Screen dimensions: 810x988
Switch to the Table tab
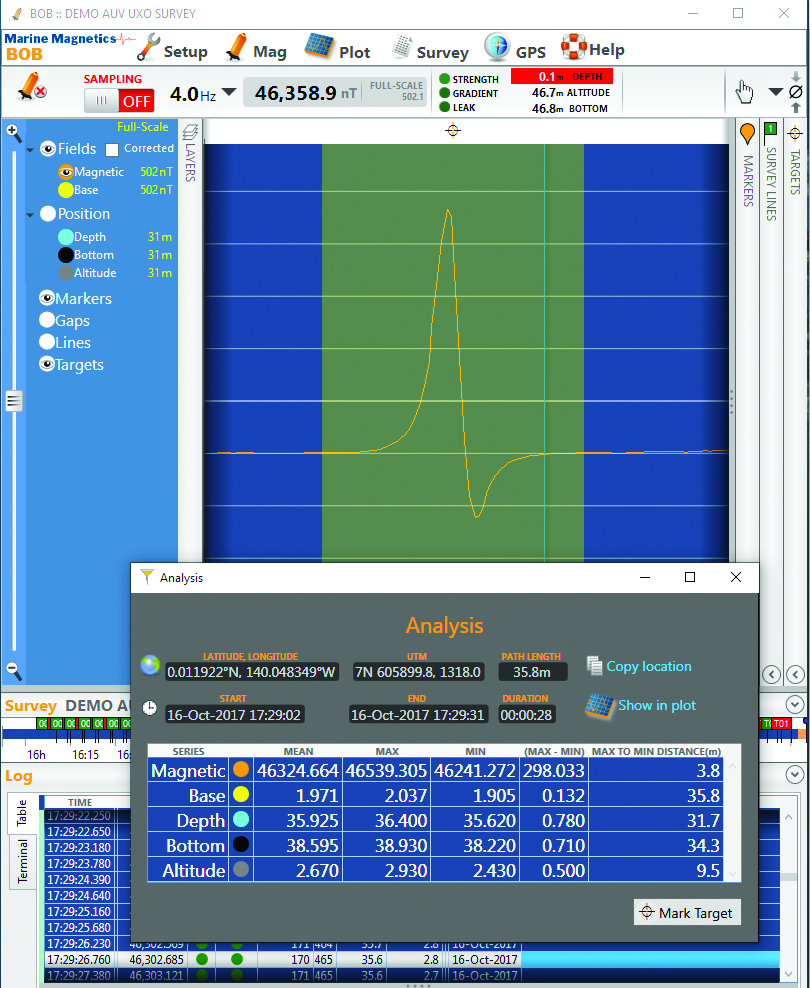pyautogui.click(x=22, y=813)
